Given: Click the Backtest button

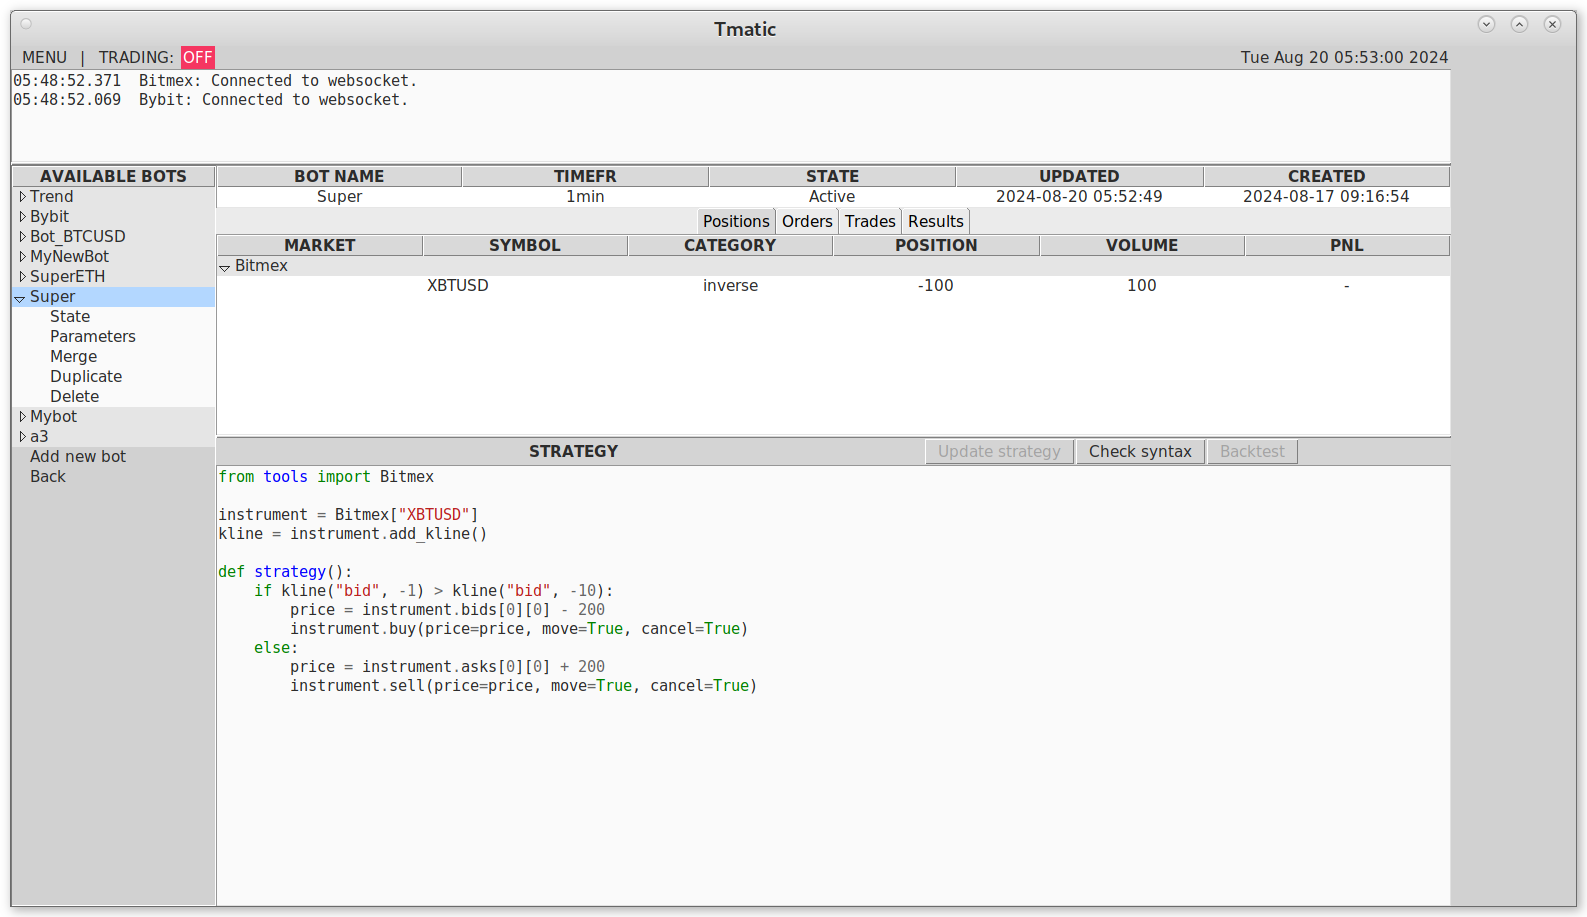Looking at the screenshot, I should (1252, 452).
